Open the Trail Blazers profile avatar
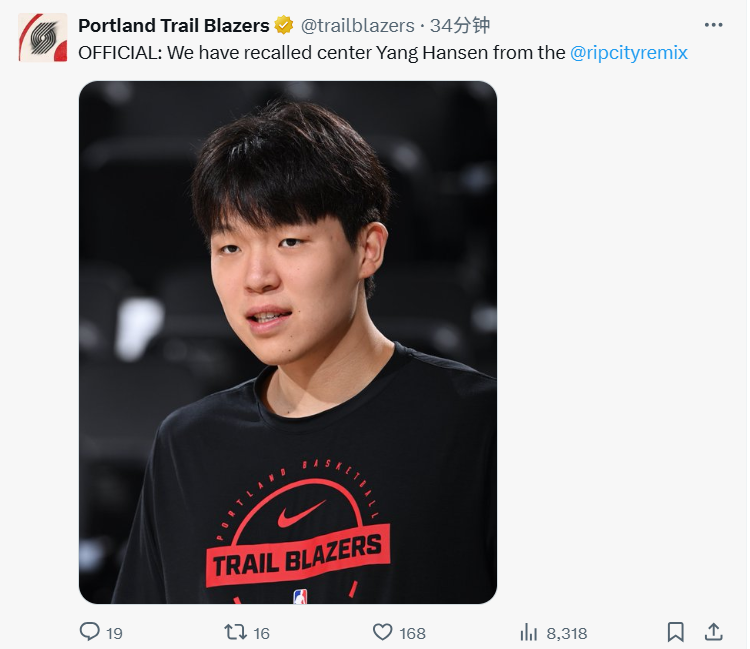The width and height of the screenshot is (750, 649). pyautogui.click(x=43, y=38)
